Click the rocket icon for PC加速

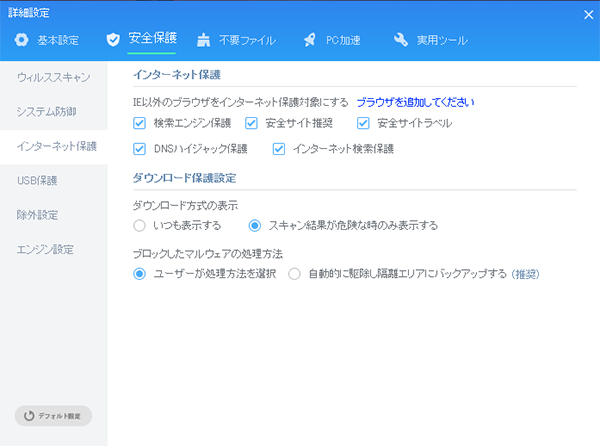[308, 41]
